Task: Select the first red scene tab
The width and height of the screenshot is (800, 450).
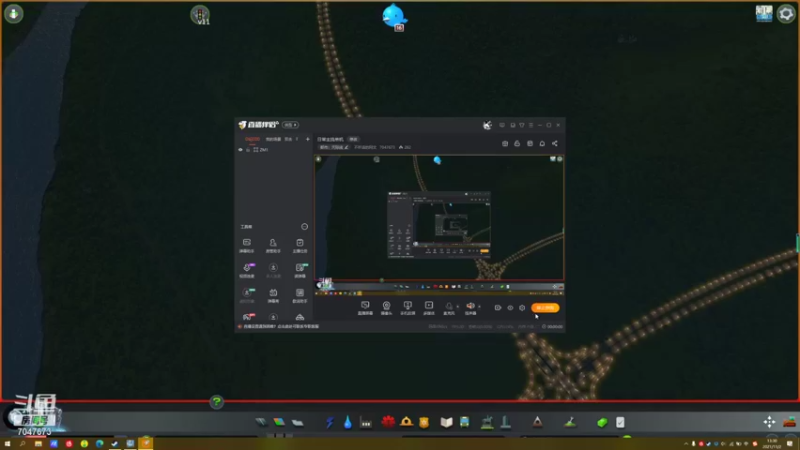Action: coord(252,139)
